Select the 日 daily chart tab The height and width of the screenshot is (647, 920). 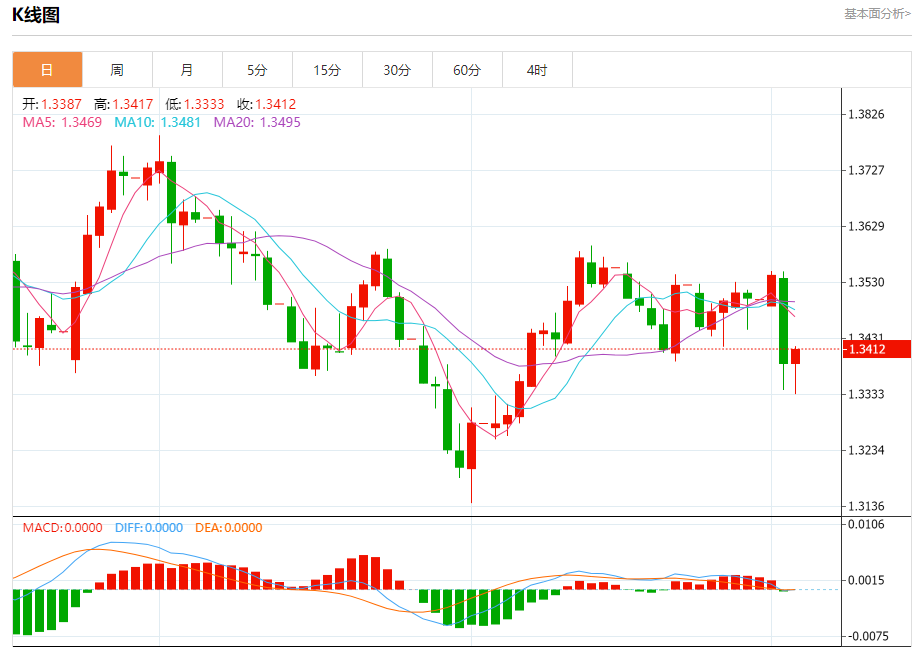[x=48, y=70]
